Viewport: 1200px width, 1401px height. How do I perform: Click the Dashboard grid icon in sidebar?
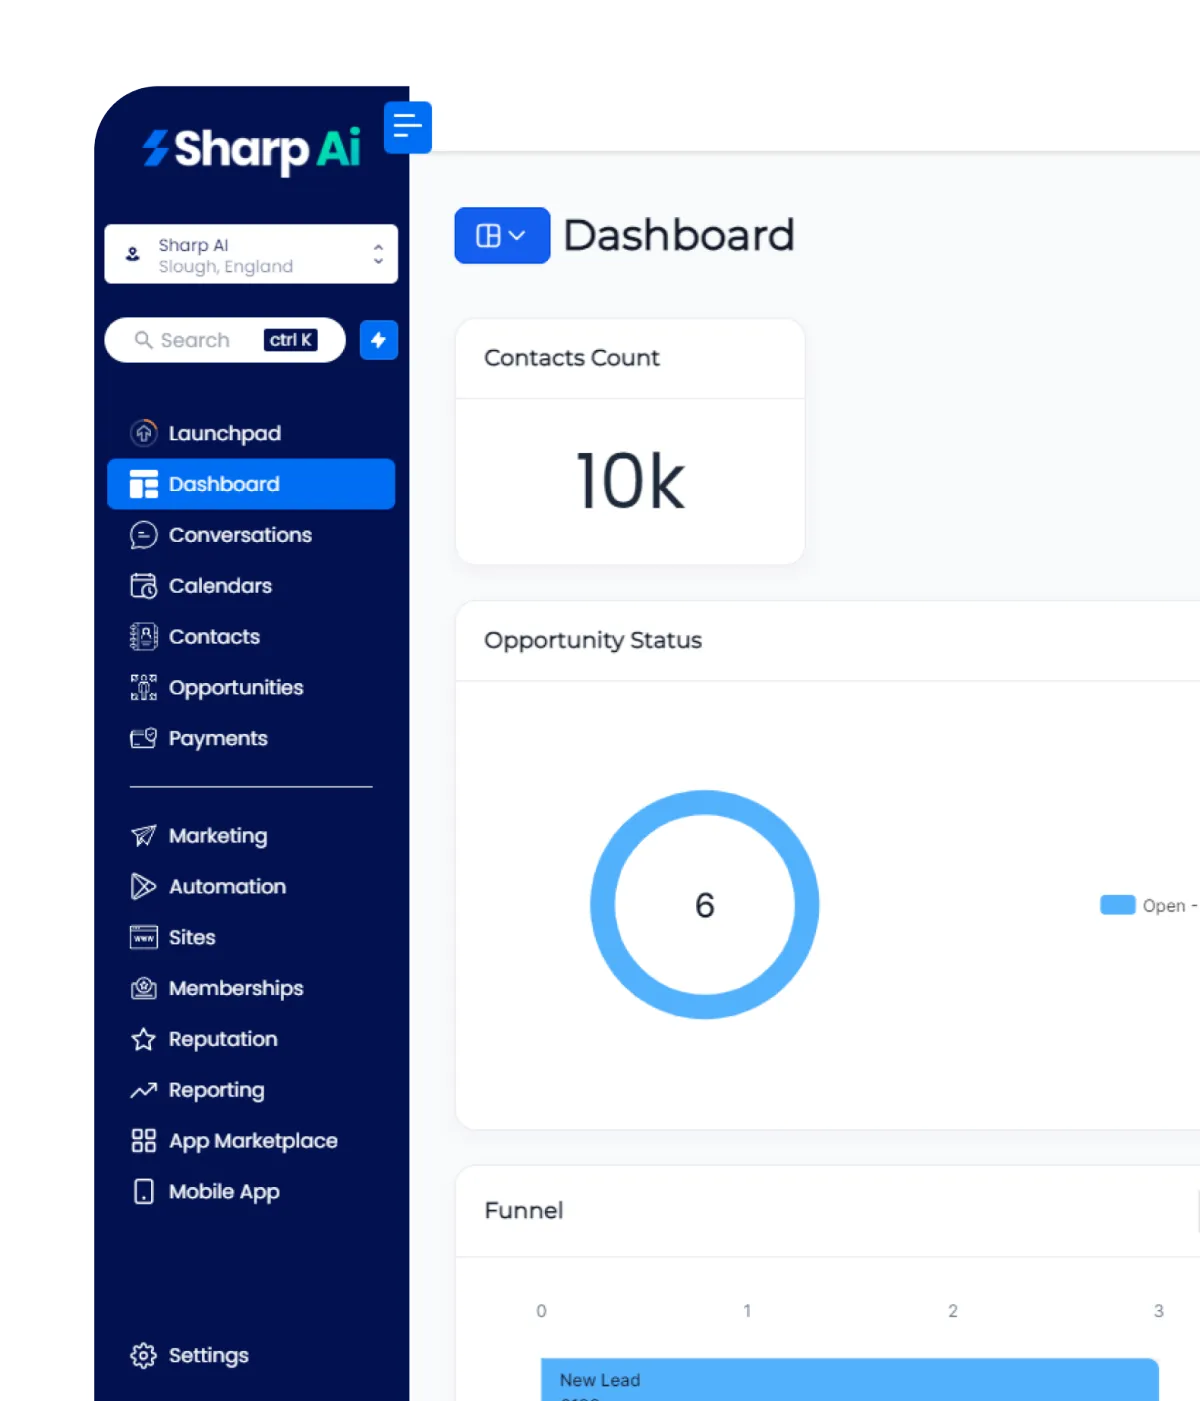tap(144, 484)
